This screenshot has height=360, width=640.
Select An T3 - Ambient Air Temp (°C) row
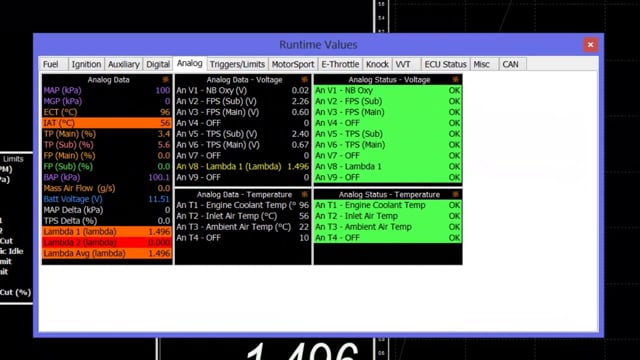243,227
